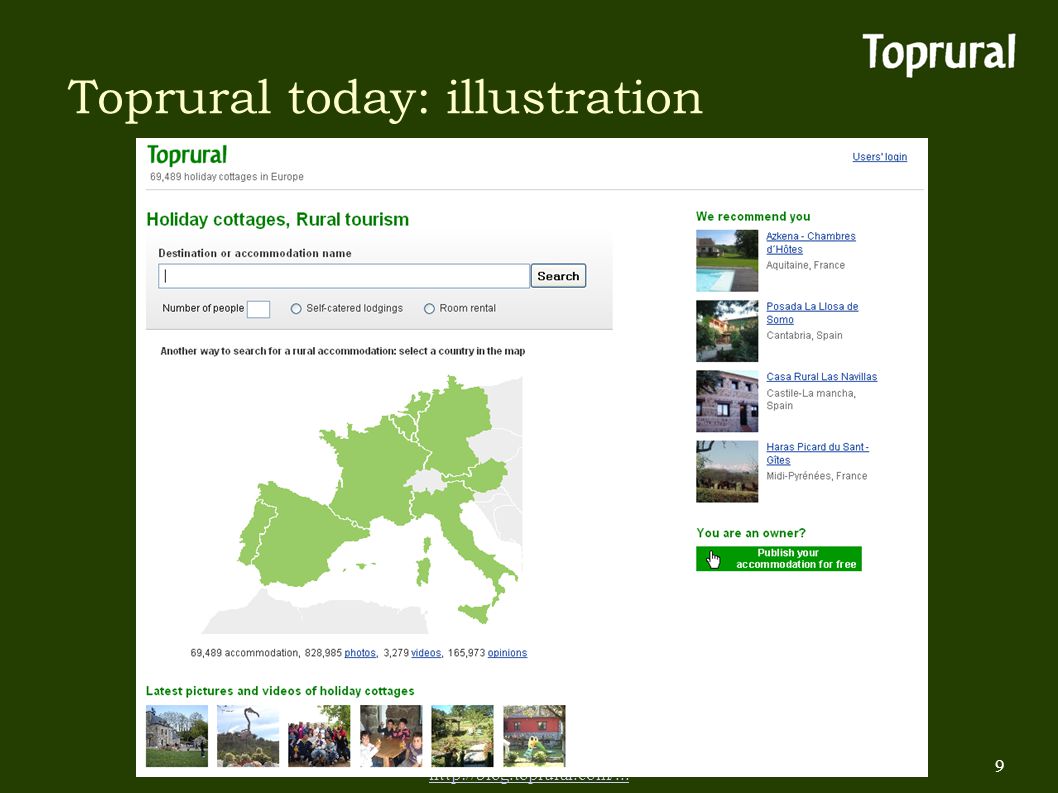Open the Users' login link
Screen dimensions: 1058x793
879,157
